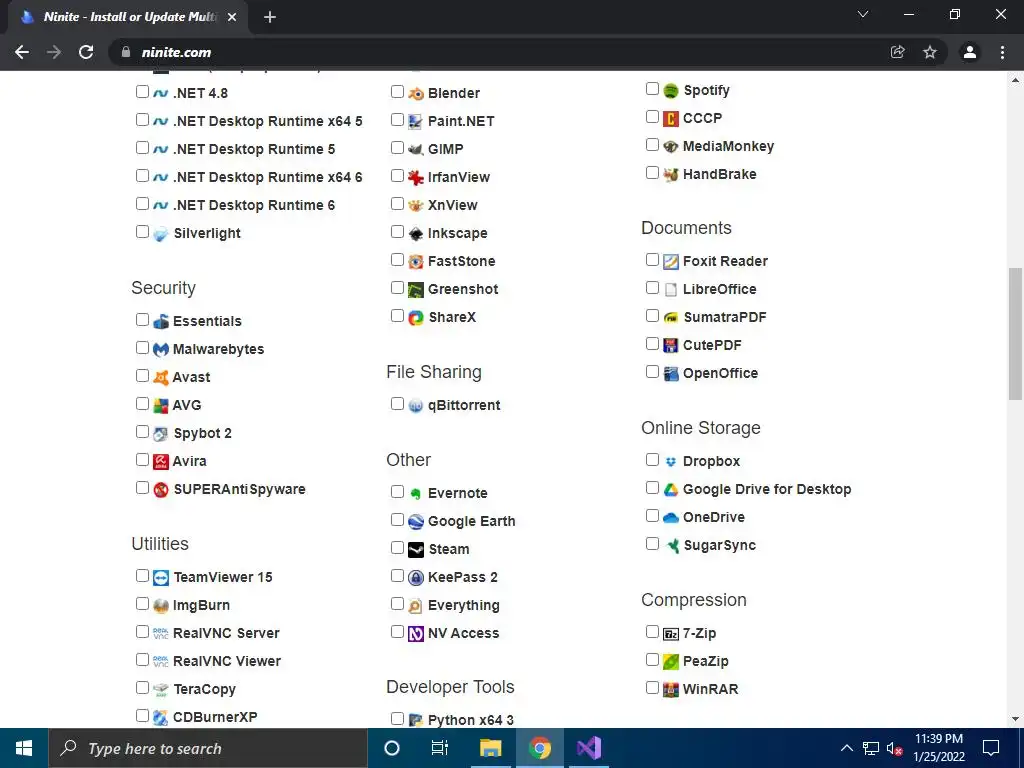
Task: Switch to the Ninite browser tab
Action: coord(127,17)
